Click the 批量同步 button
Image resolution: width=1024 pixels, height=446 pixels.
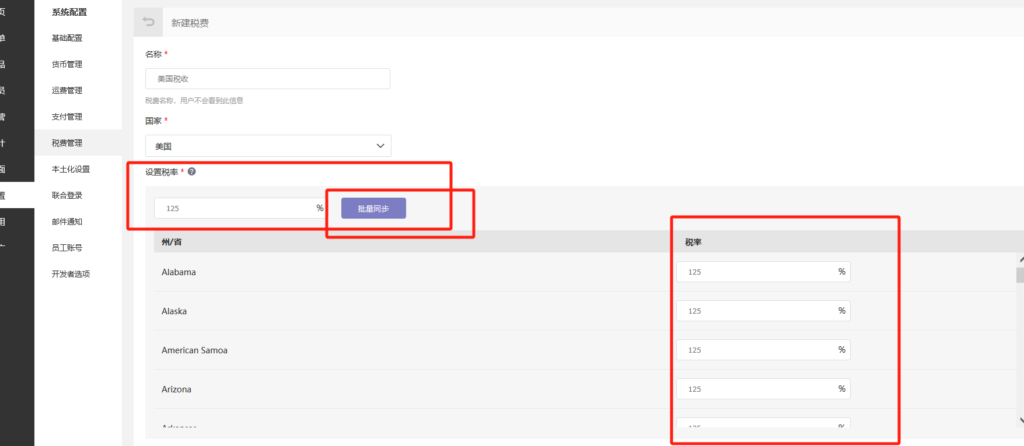[374, 208]
